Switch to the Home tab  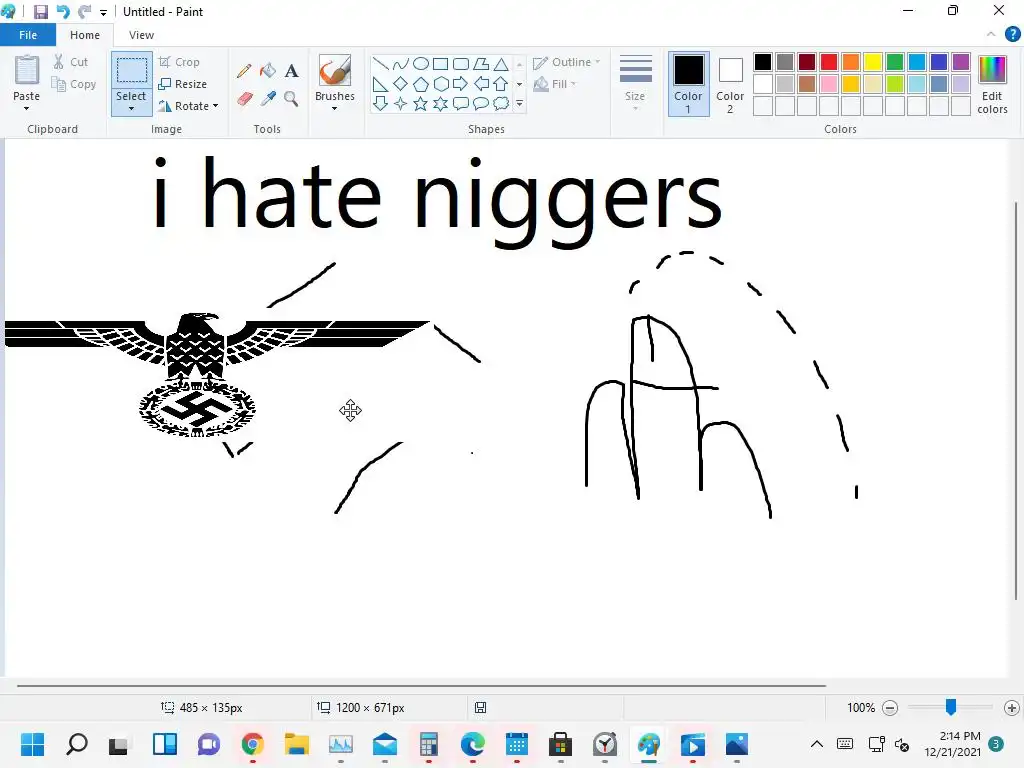point(85,35)
